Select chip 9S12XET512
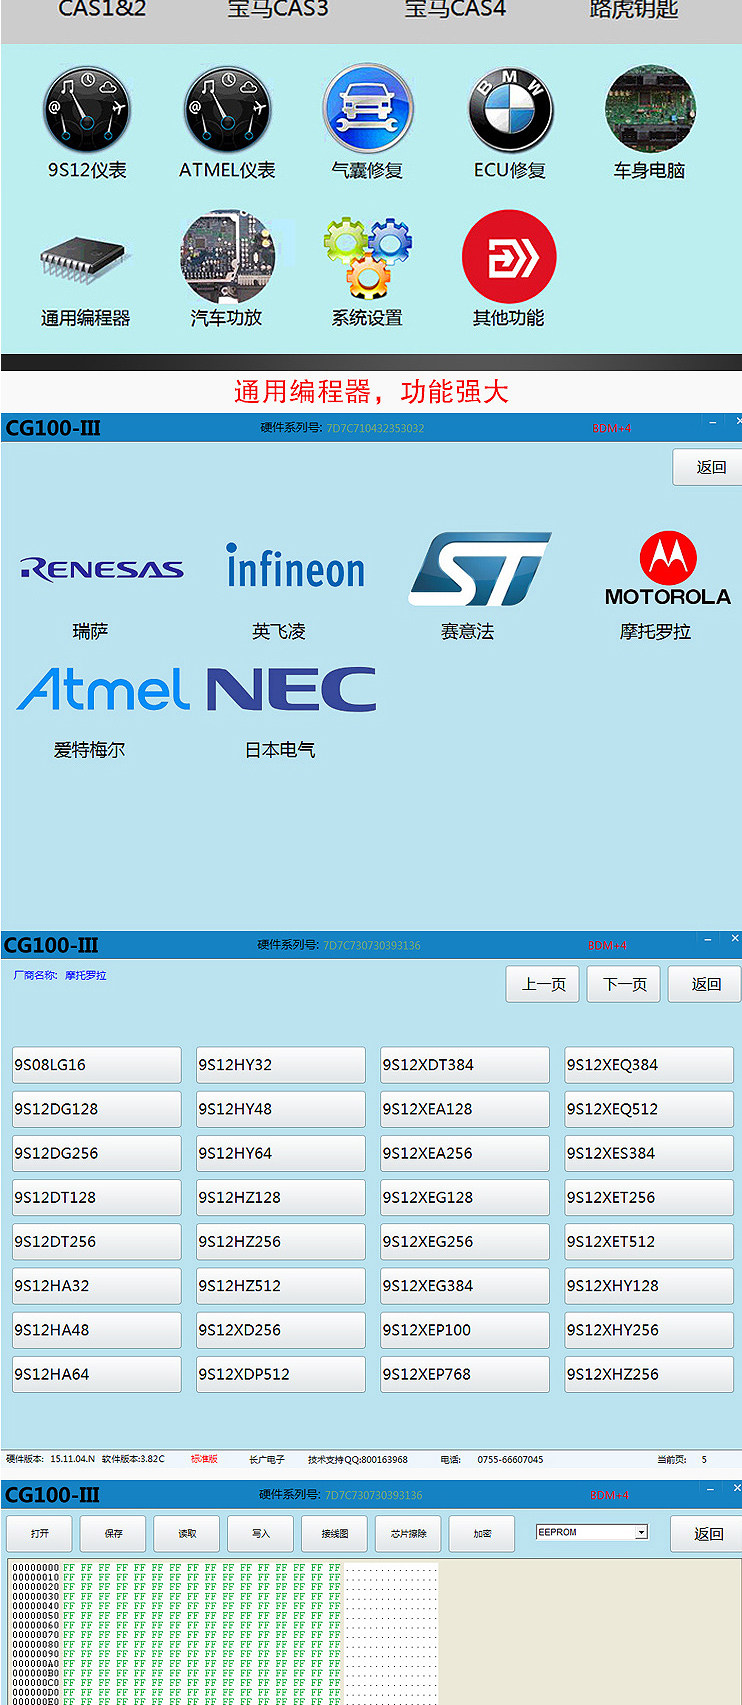This screenshot has width=742, height=1705. (x=649, y=1241)
